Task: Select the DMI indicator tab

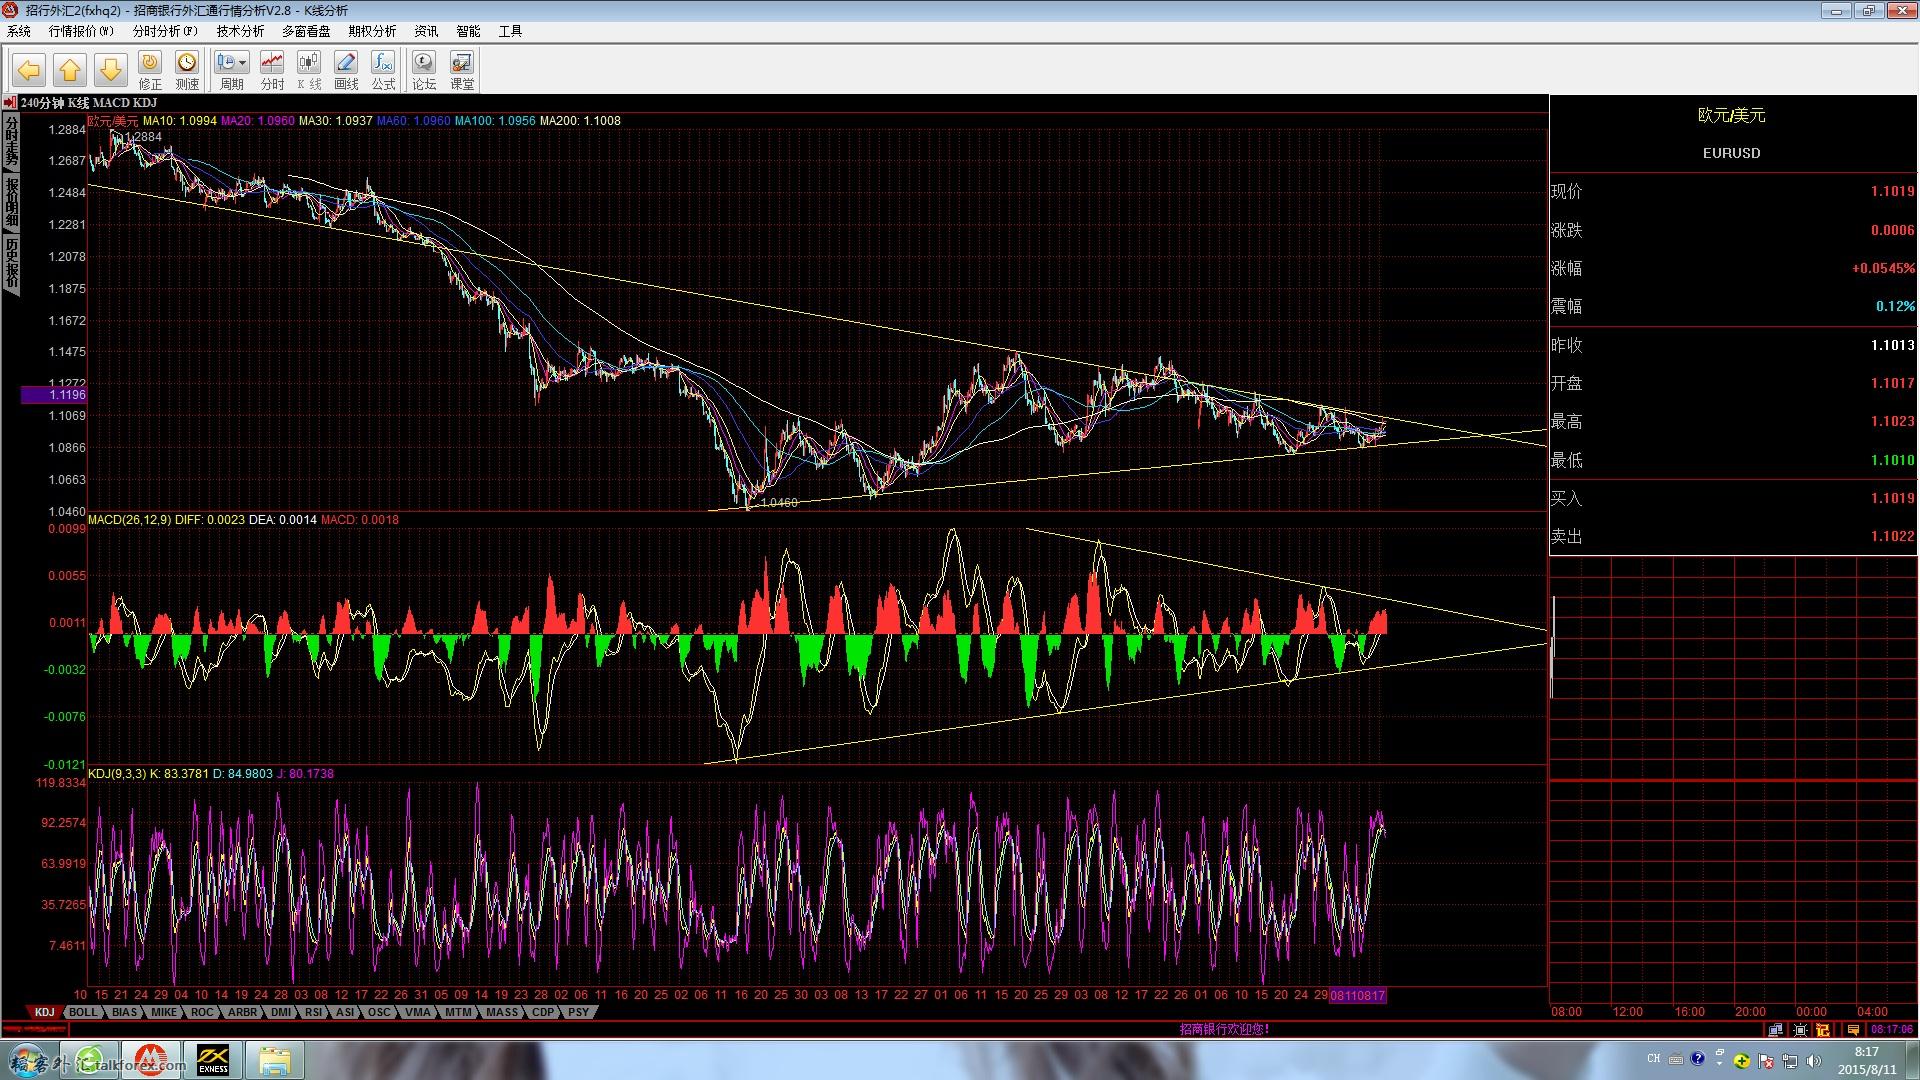Action: tap(281, 1012)
